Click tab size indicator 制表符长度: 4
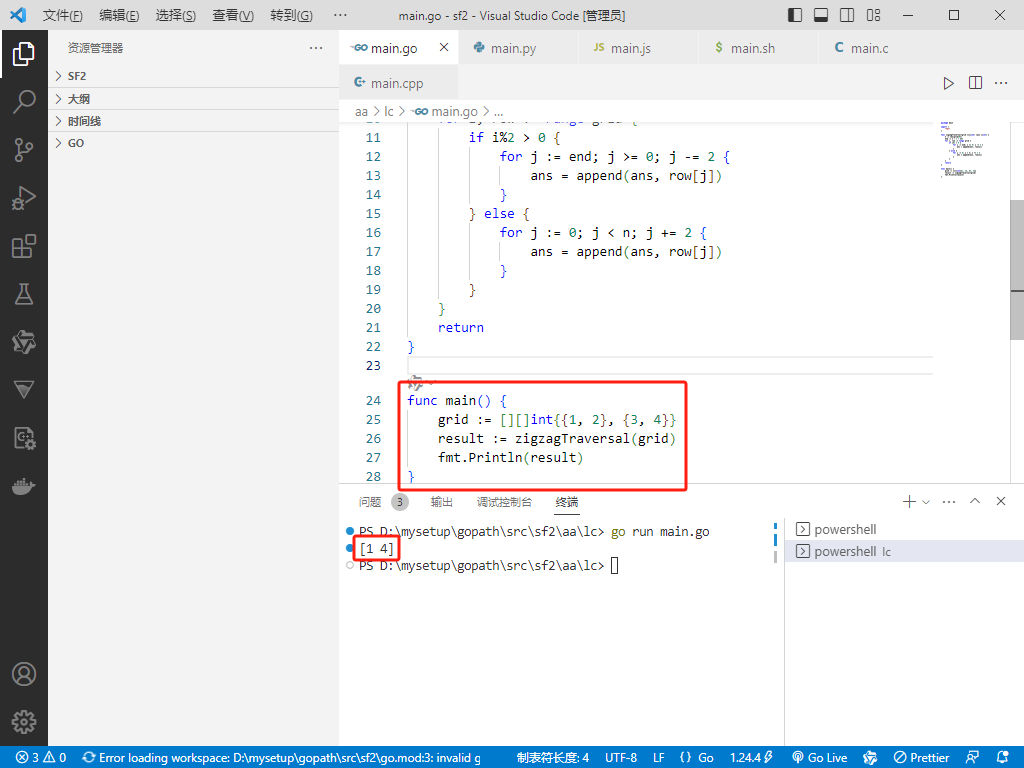Image resolution: width=1024 pixels, height=768 pixels. (x=552, y=758)
